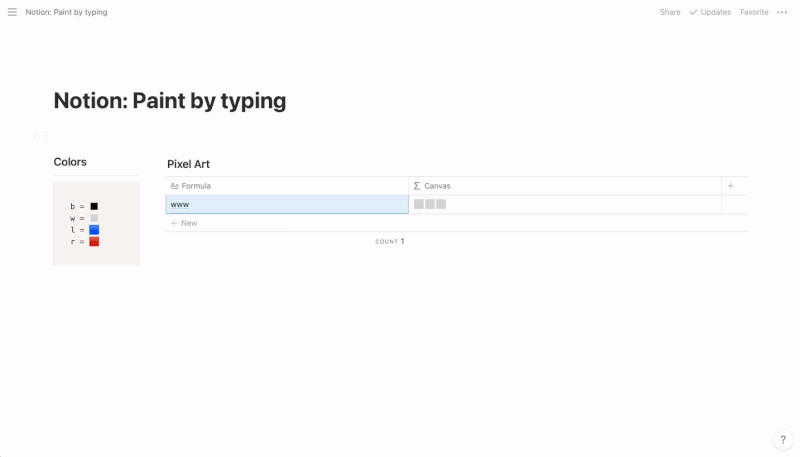Click the black color square for b
Image resolution: width=800 pixels, height=457 pixels.
pyautogui.click(x=94, y=206)
